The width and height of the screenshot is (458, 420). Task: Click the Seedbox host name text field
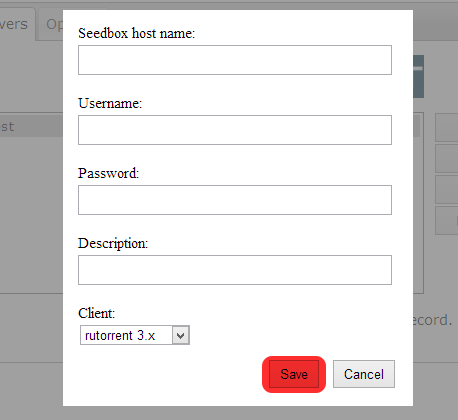(235, 60)
